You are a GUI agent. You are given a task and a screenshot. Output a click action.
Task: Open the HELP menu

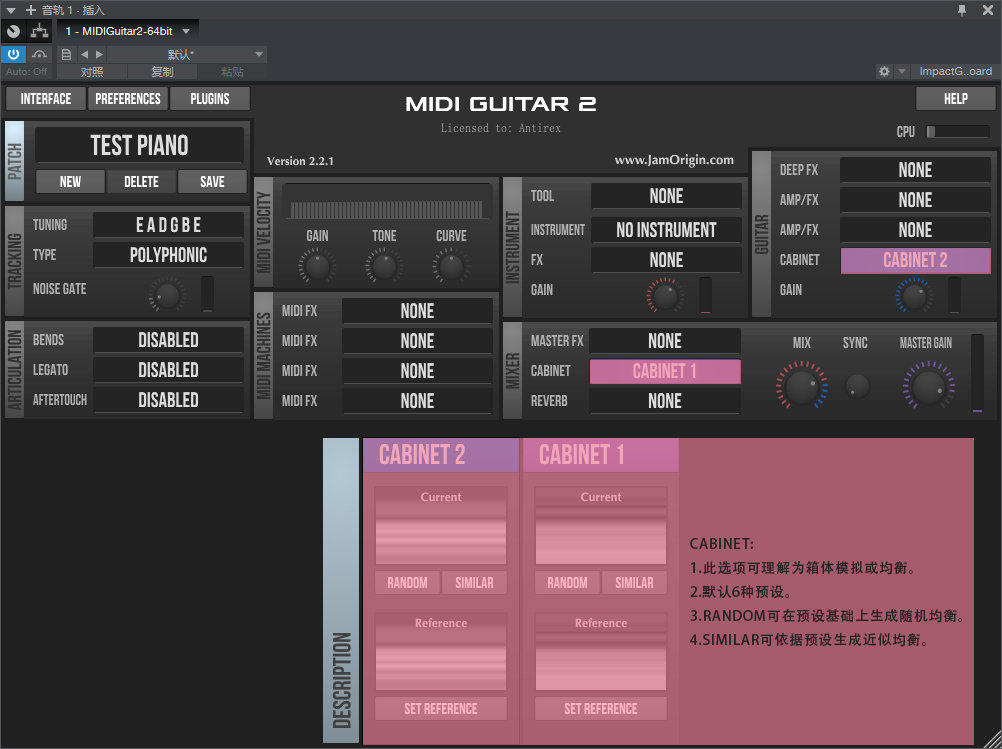tap(955, 98)
